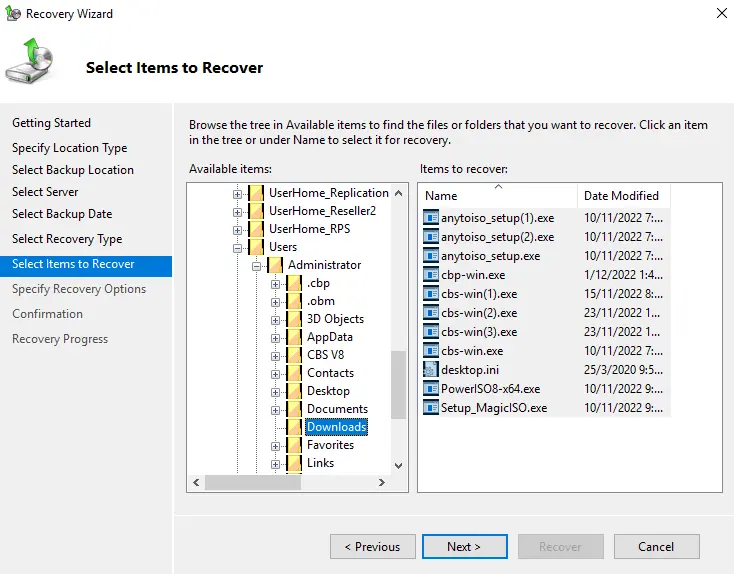This screenshot has height=574, width=734.
Task: Collapse the Users folder node
Action: tap(238, 247)
